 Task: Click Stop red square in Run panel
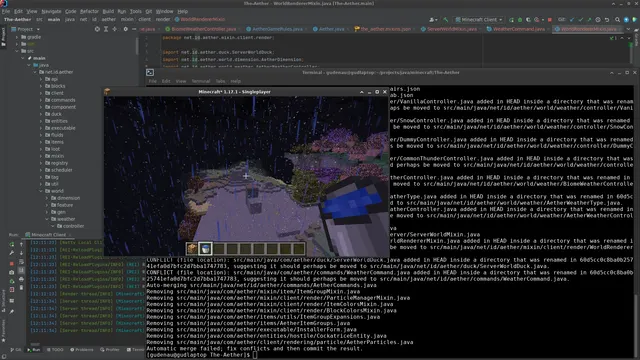(11, 264)
